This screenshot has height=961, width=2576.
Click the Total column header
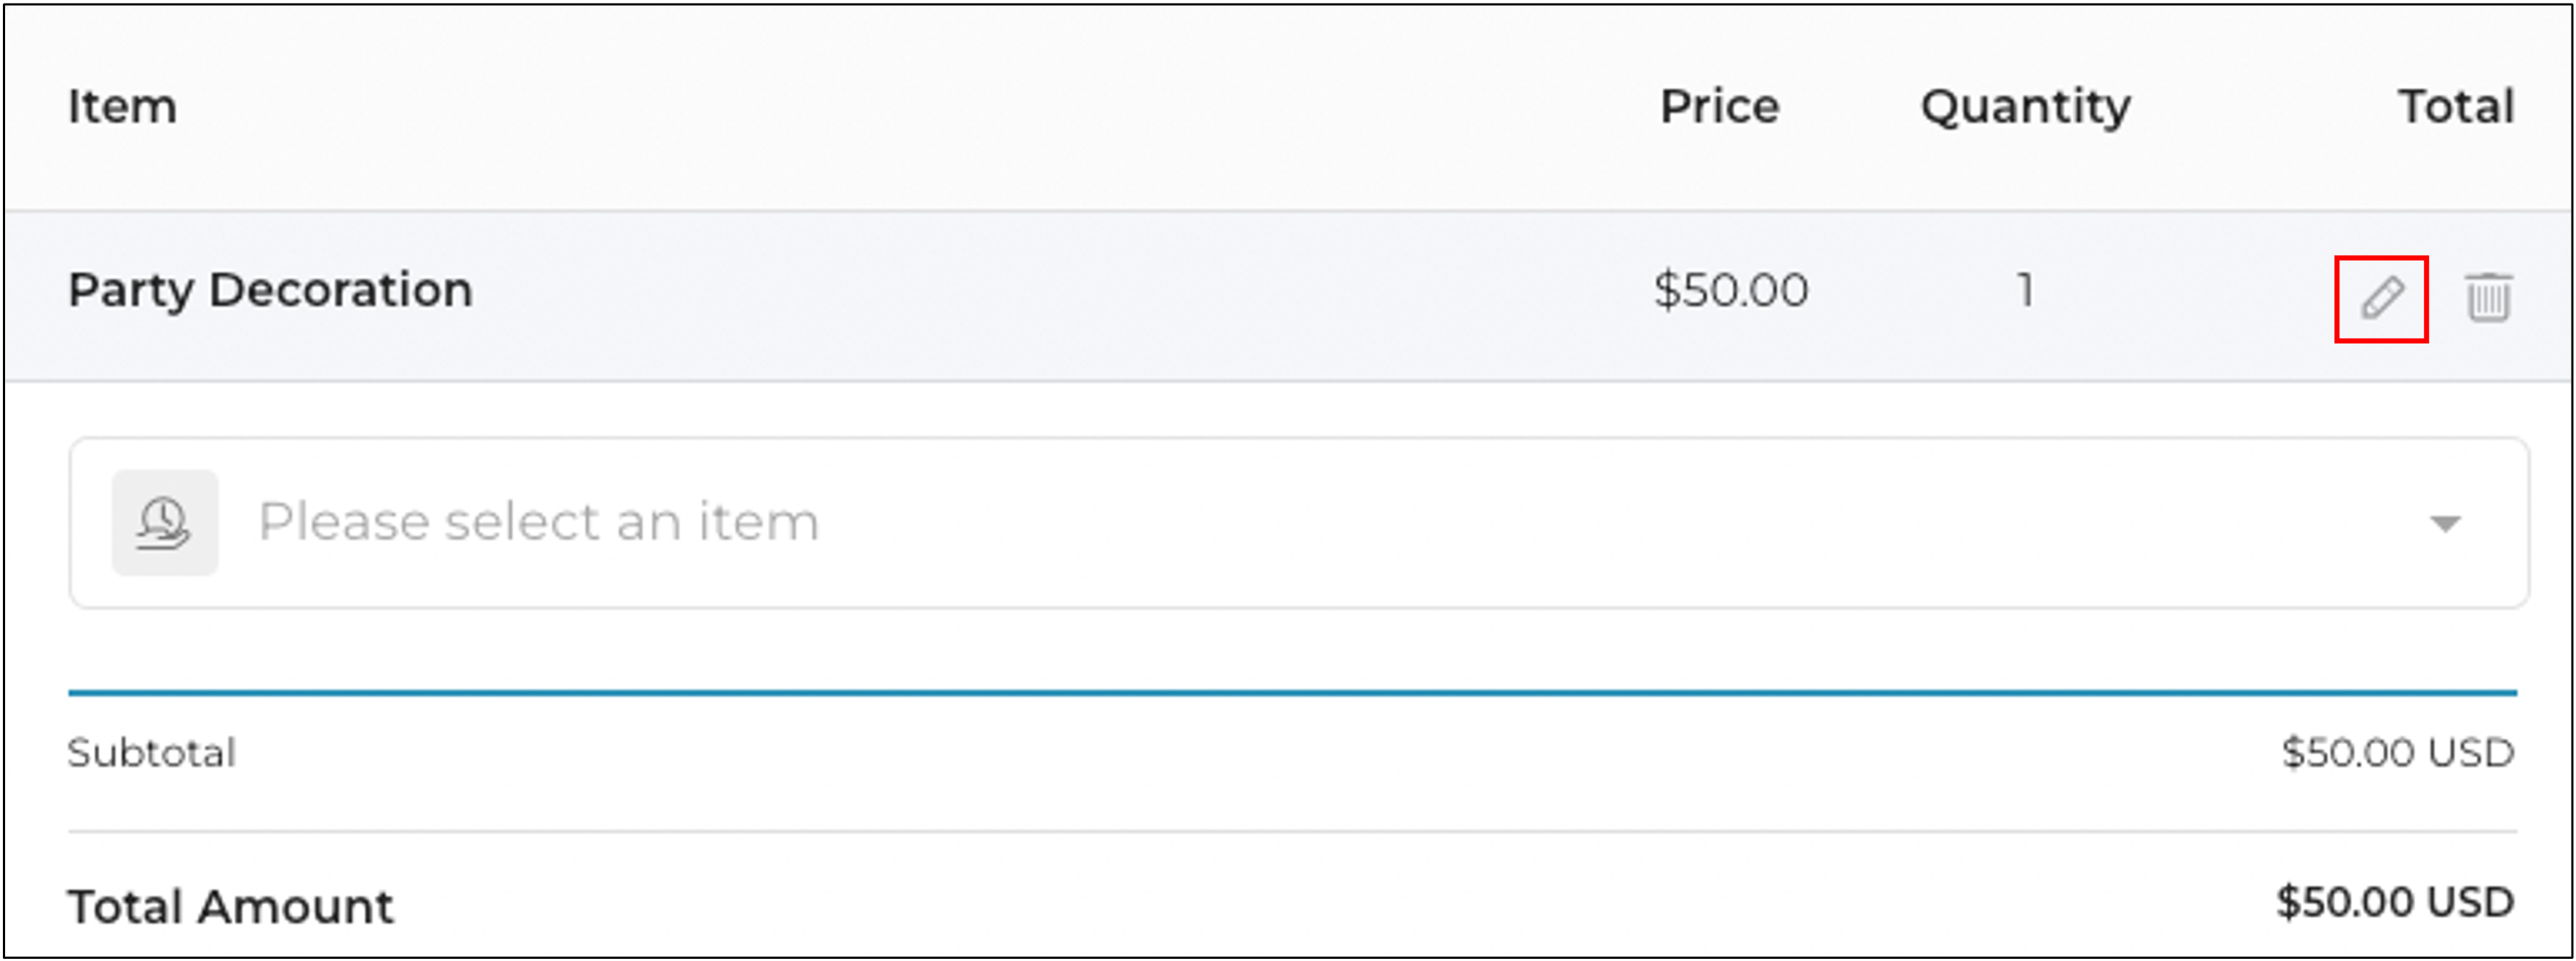pyautogui.click(x=2456, y=106)
